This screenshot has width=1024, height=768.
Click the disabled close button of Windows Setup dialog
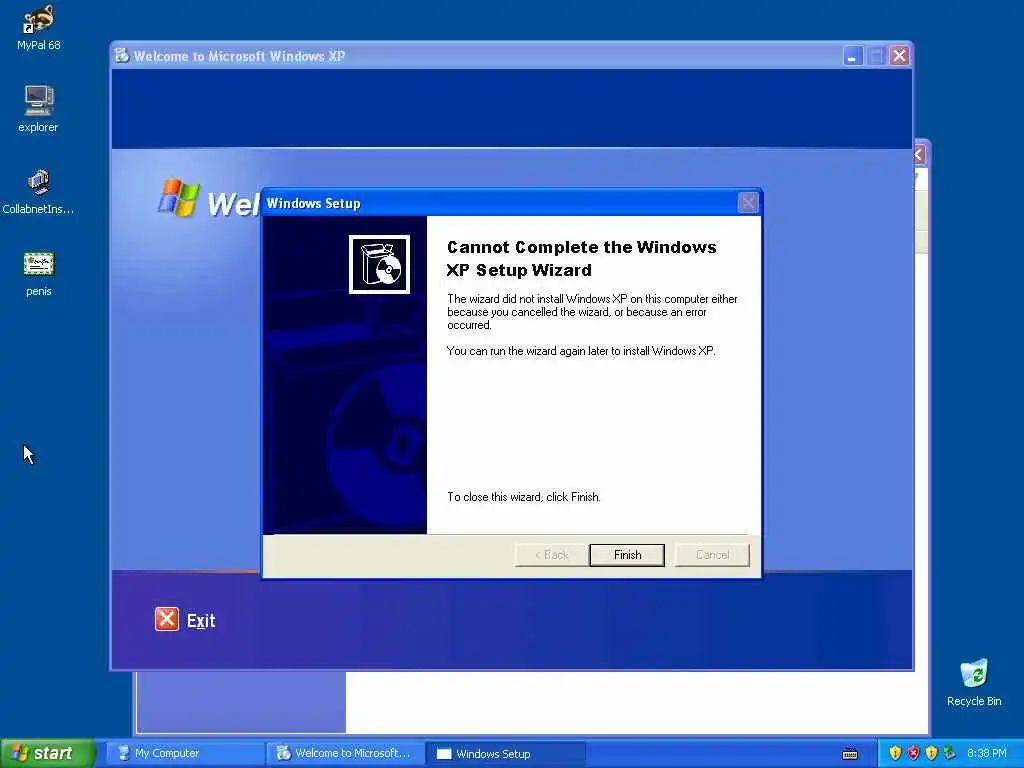(x=748, y=203)
